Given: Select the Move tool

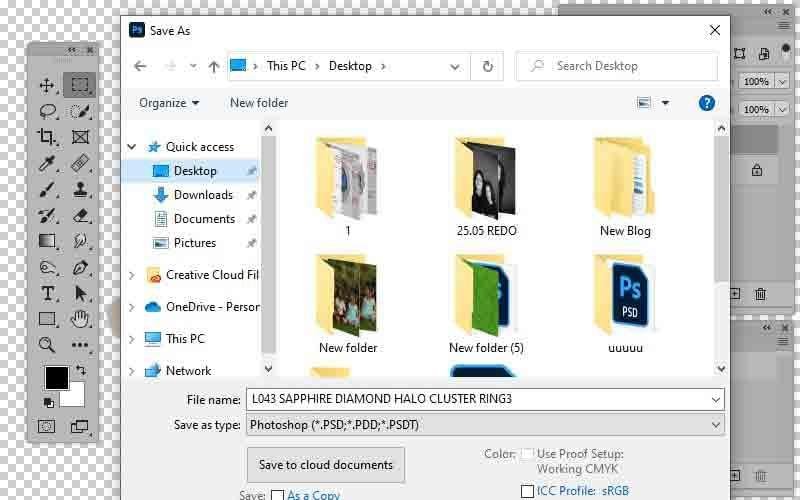Looking at the screenshot, I should [46, 85].
